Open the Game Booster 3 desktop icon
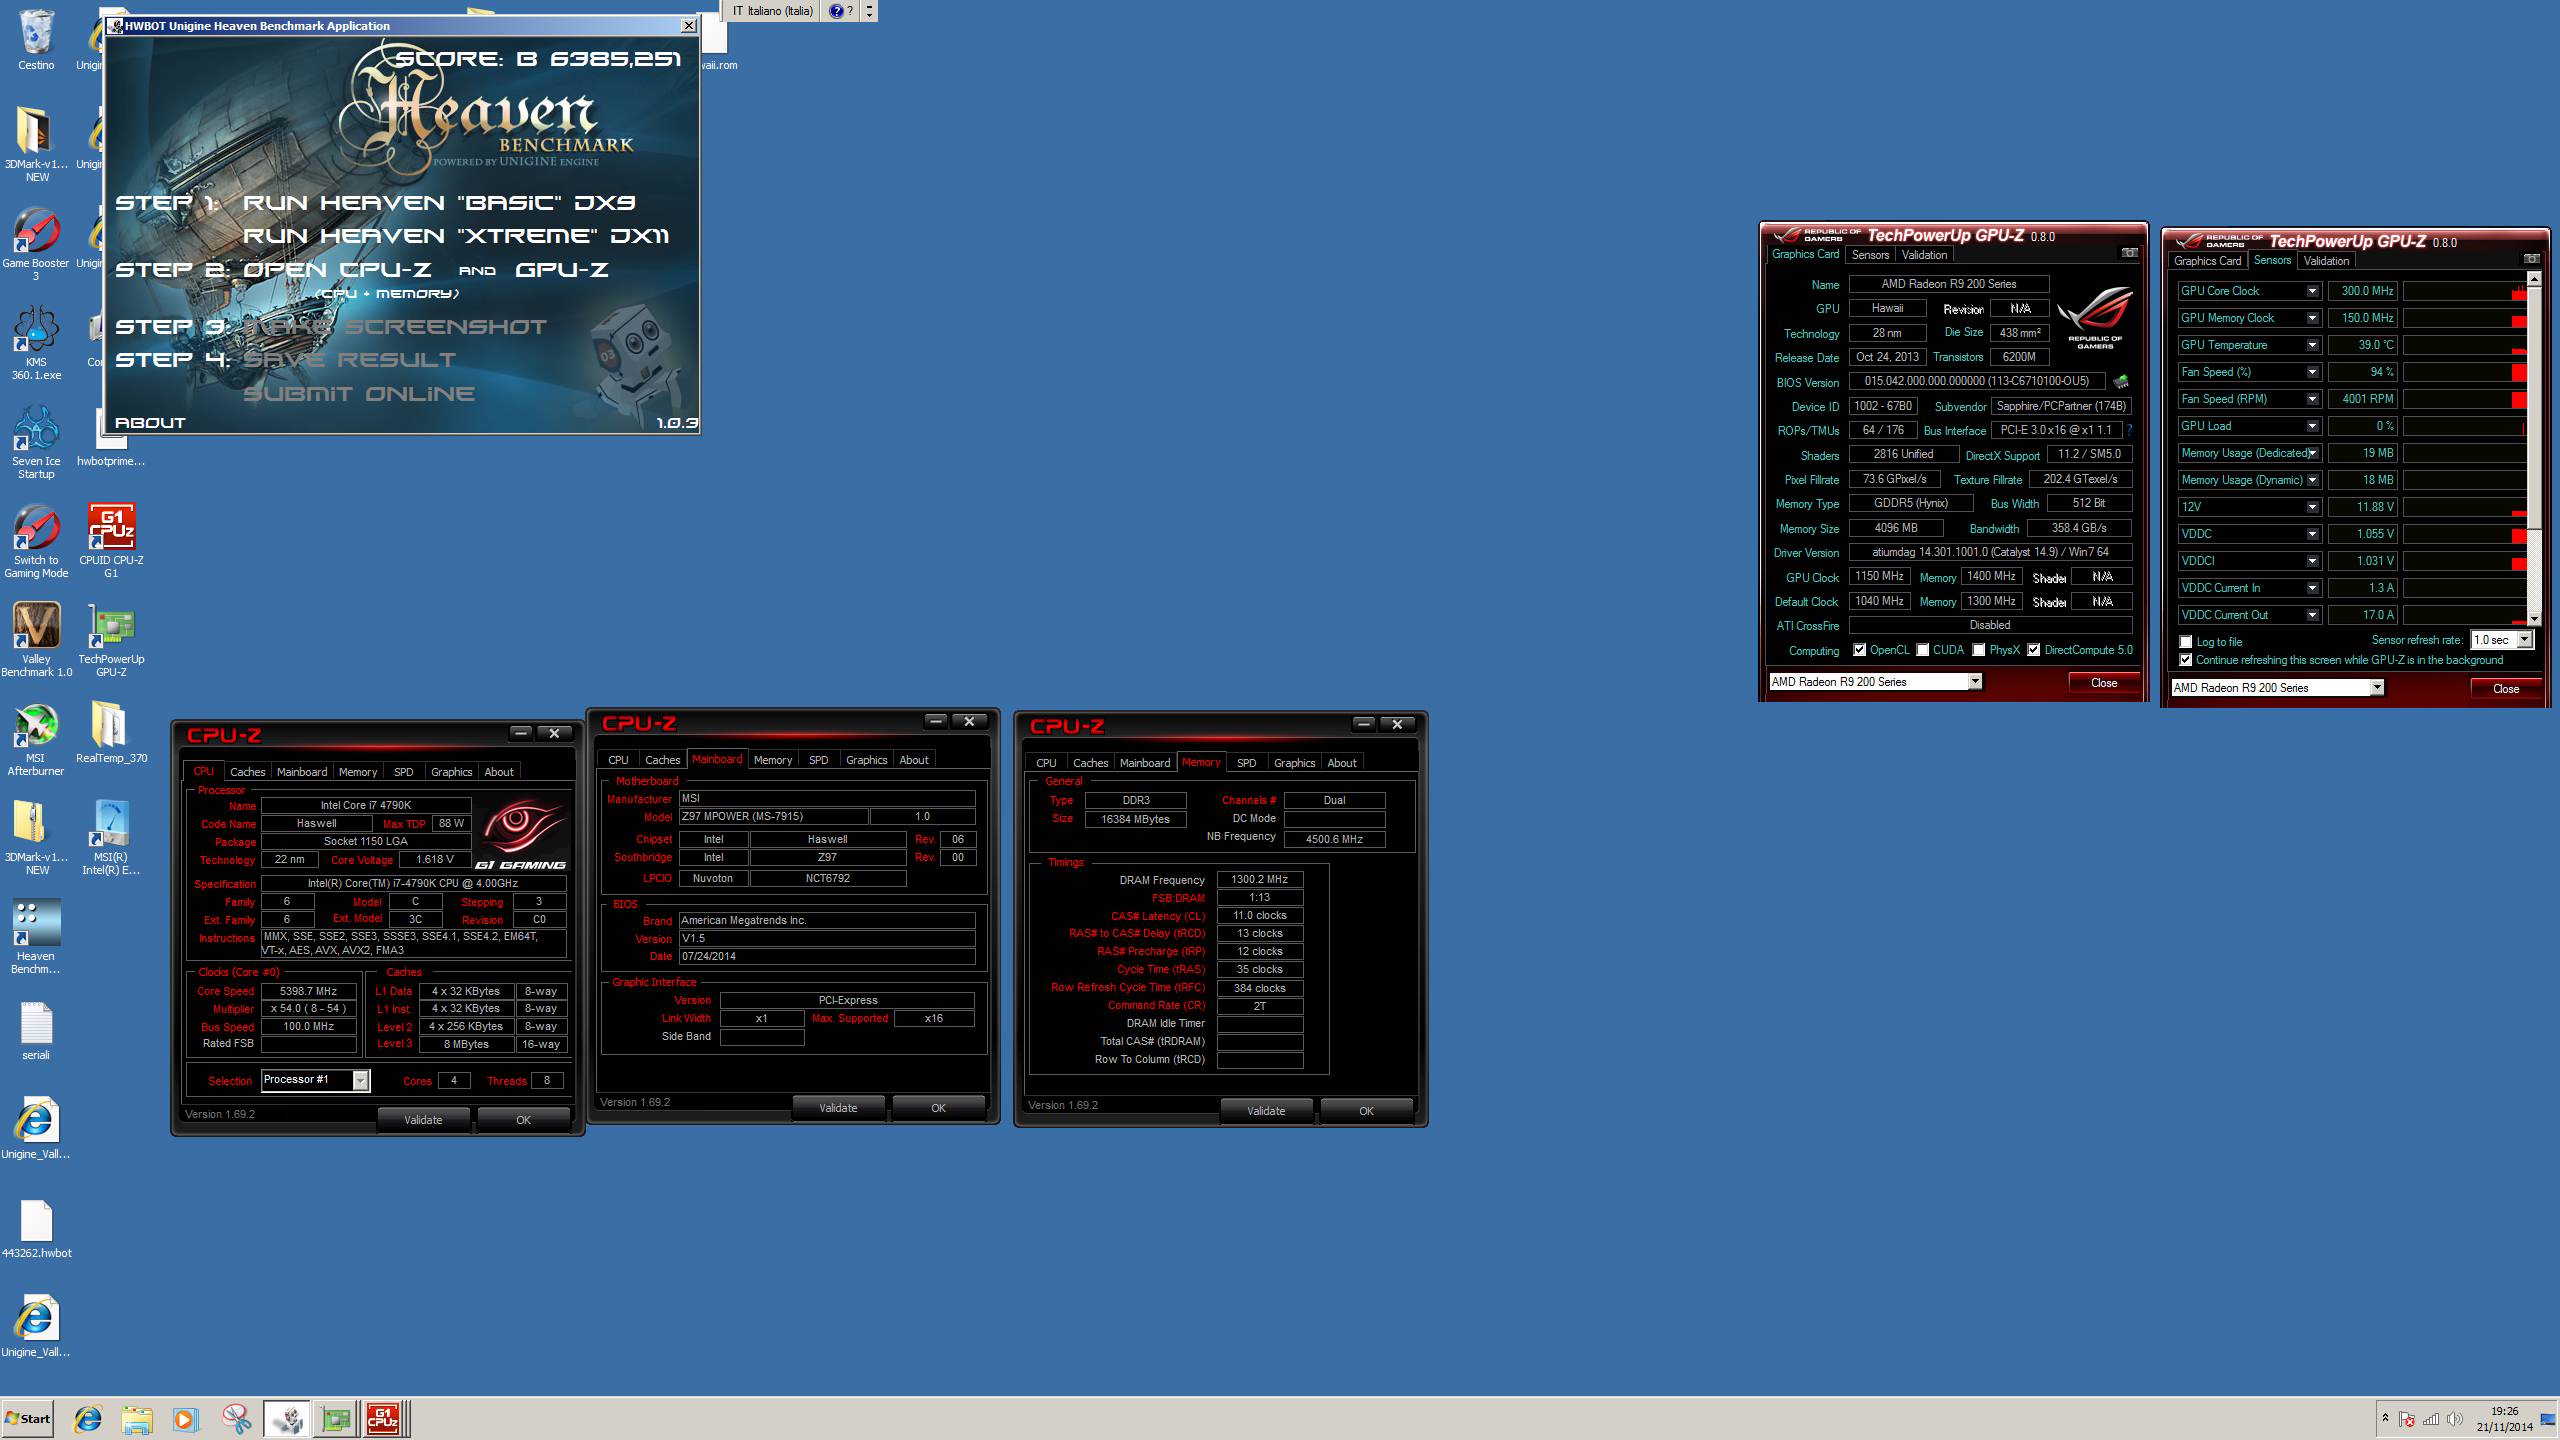 36,244
